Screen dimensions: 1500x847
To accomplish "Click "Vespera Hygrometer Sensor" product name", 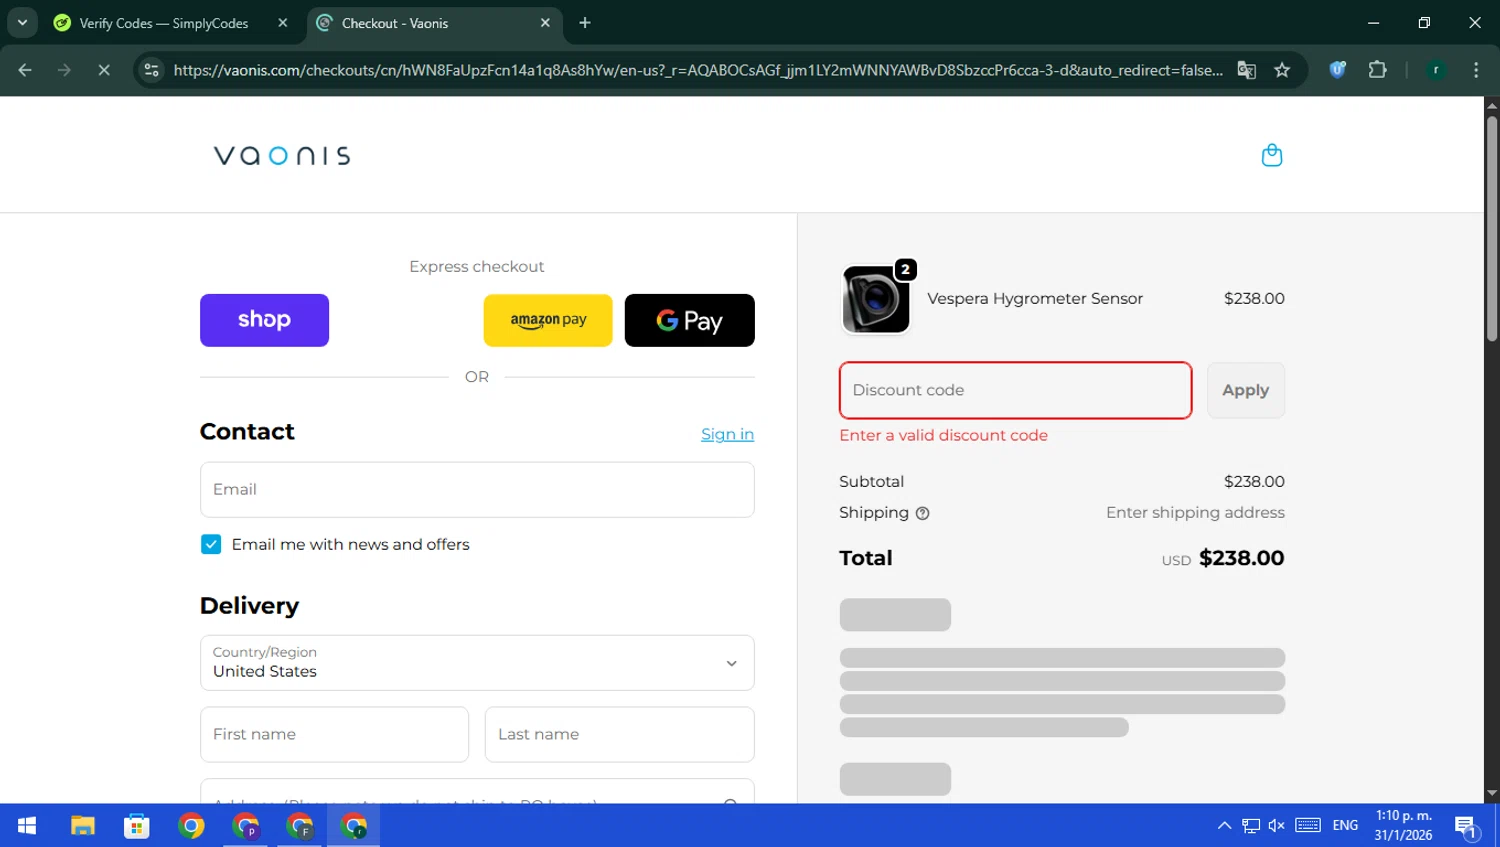I will pos(1035,298).
